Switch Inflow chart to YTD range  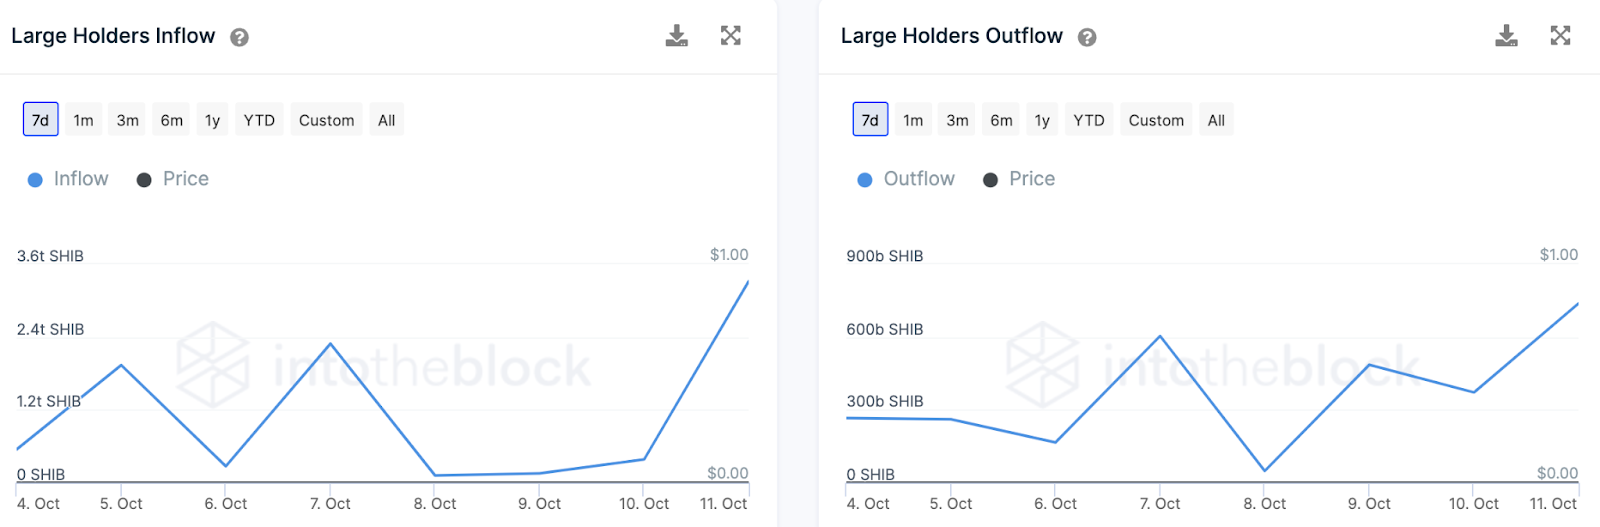259,120
